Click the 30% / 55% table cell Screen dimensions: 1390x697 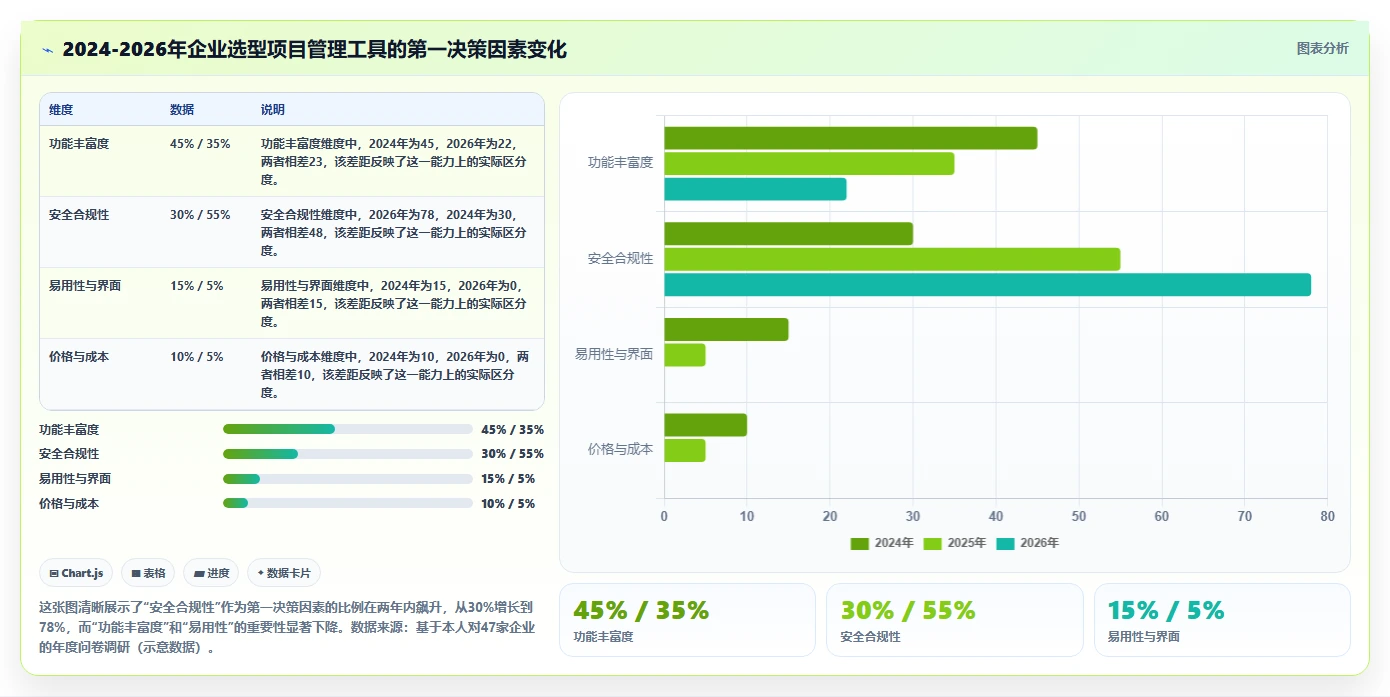pos(200,215)
